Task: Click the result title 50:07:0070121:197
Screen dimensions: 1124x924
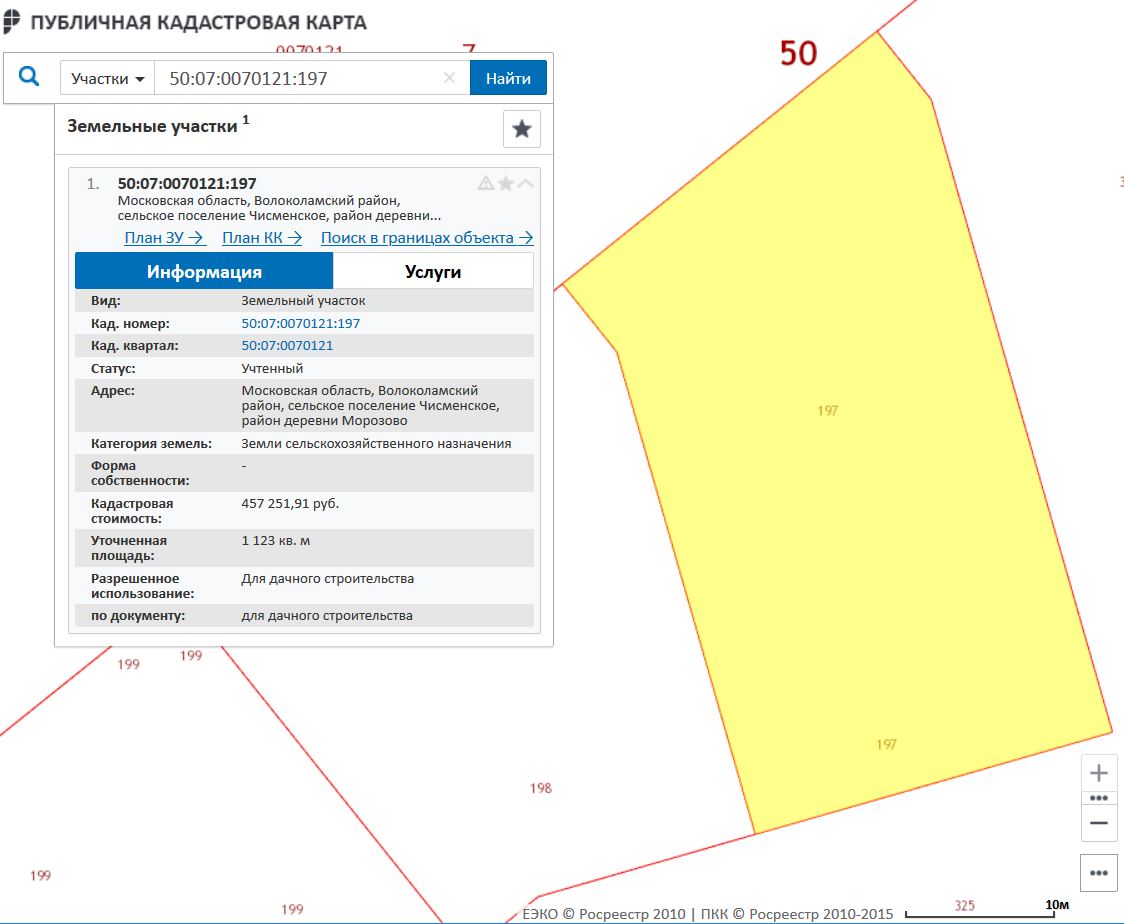Action: pyautogui.click(x=187, y=184)
